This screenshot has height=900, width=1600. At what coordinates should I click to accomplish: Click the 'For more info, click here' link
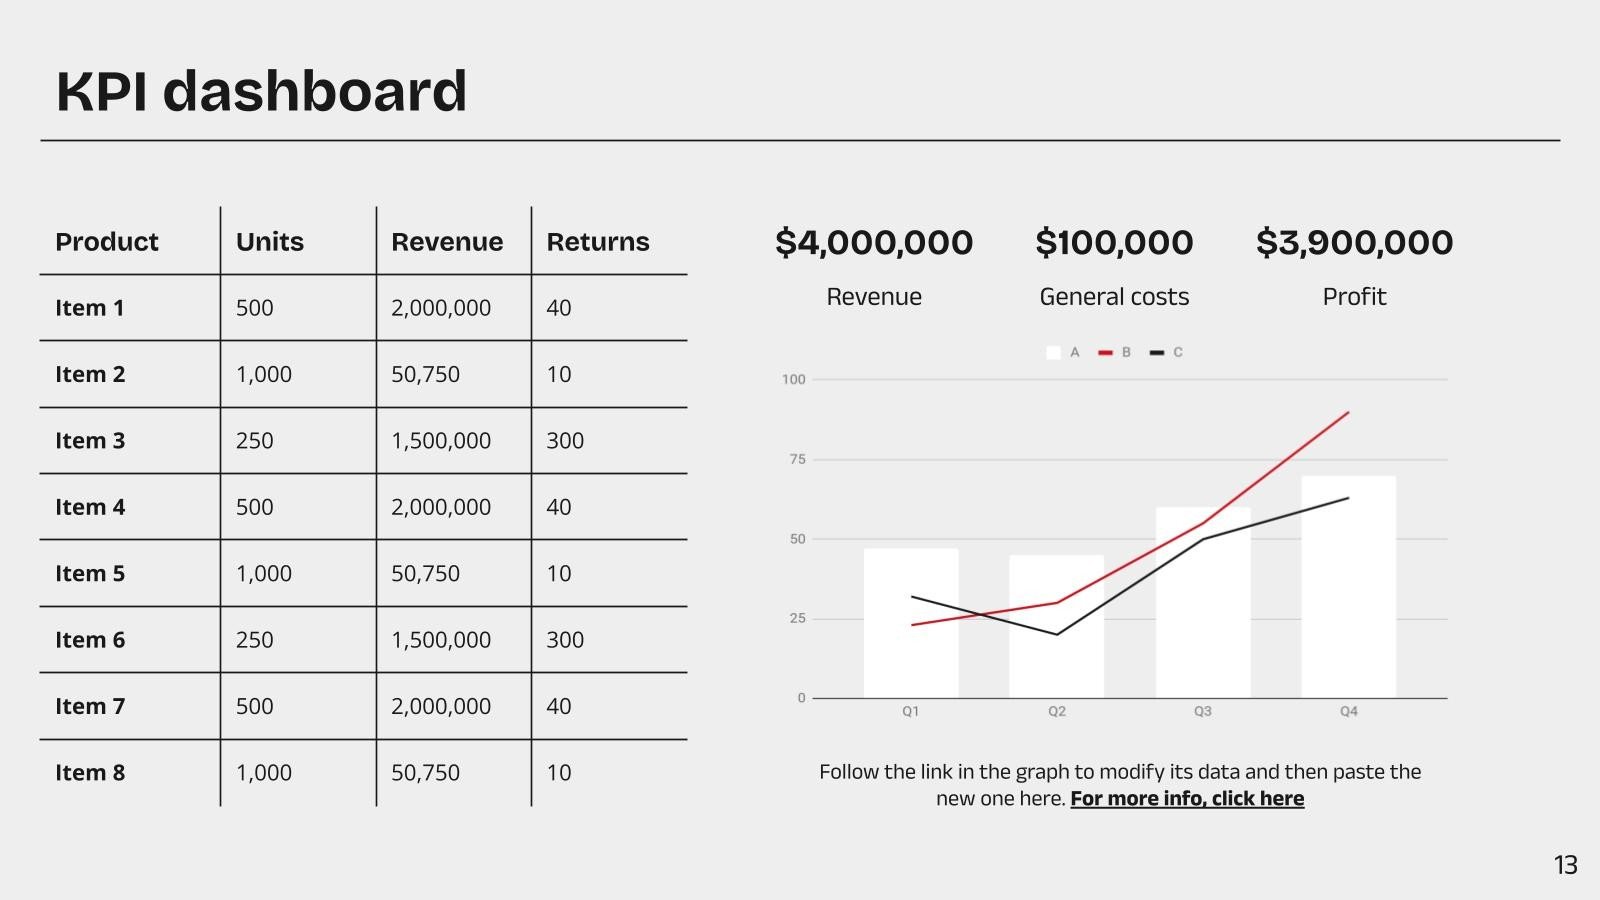coord(1187,799)
